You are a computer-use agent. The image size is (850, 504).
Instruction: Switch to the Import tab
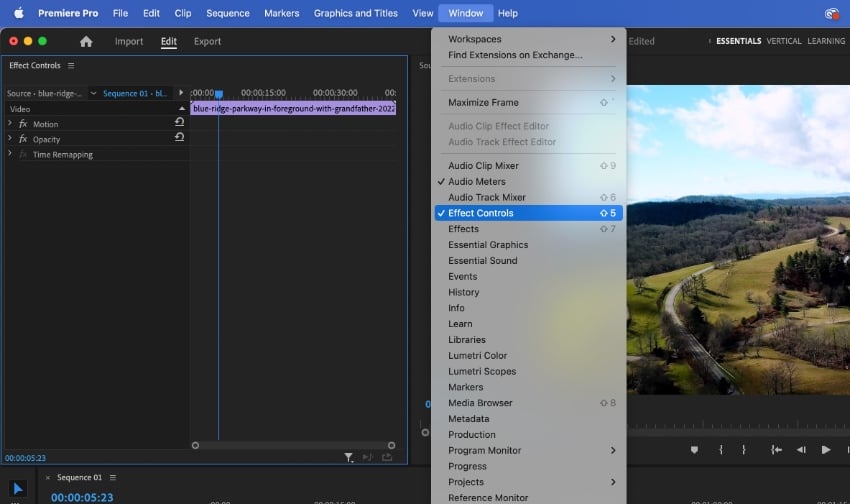129,41
